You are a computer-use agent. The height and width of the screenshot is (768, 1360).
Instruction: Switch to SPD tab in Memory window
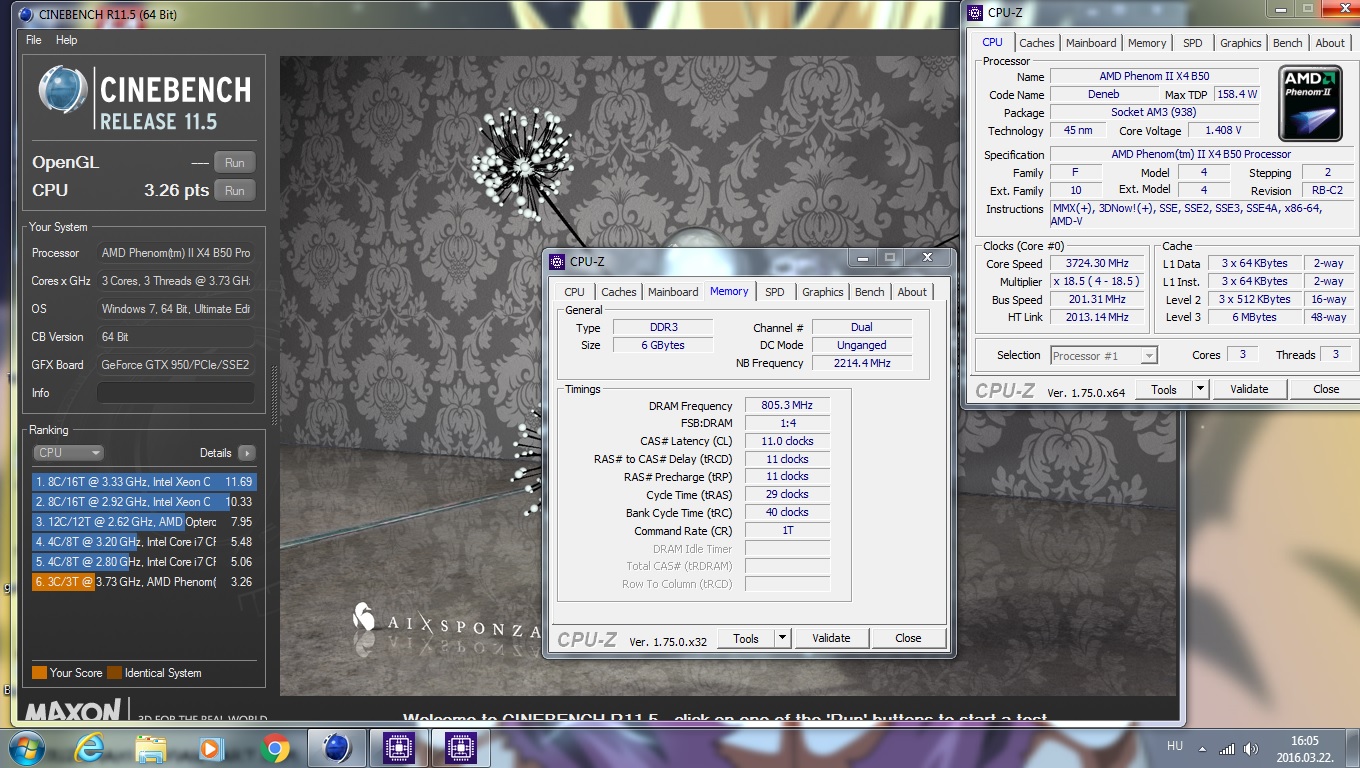(x=775, y=292)
